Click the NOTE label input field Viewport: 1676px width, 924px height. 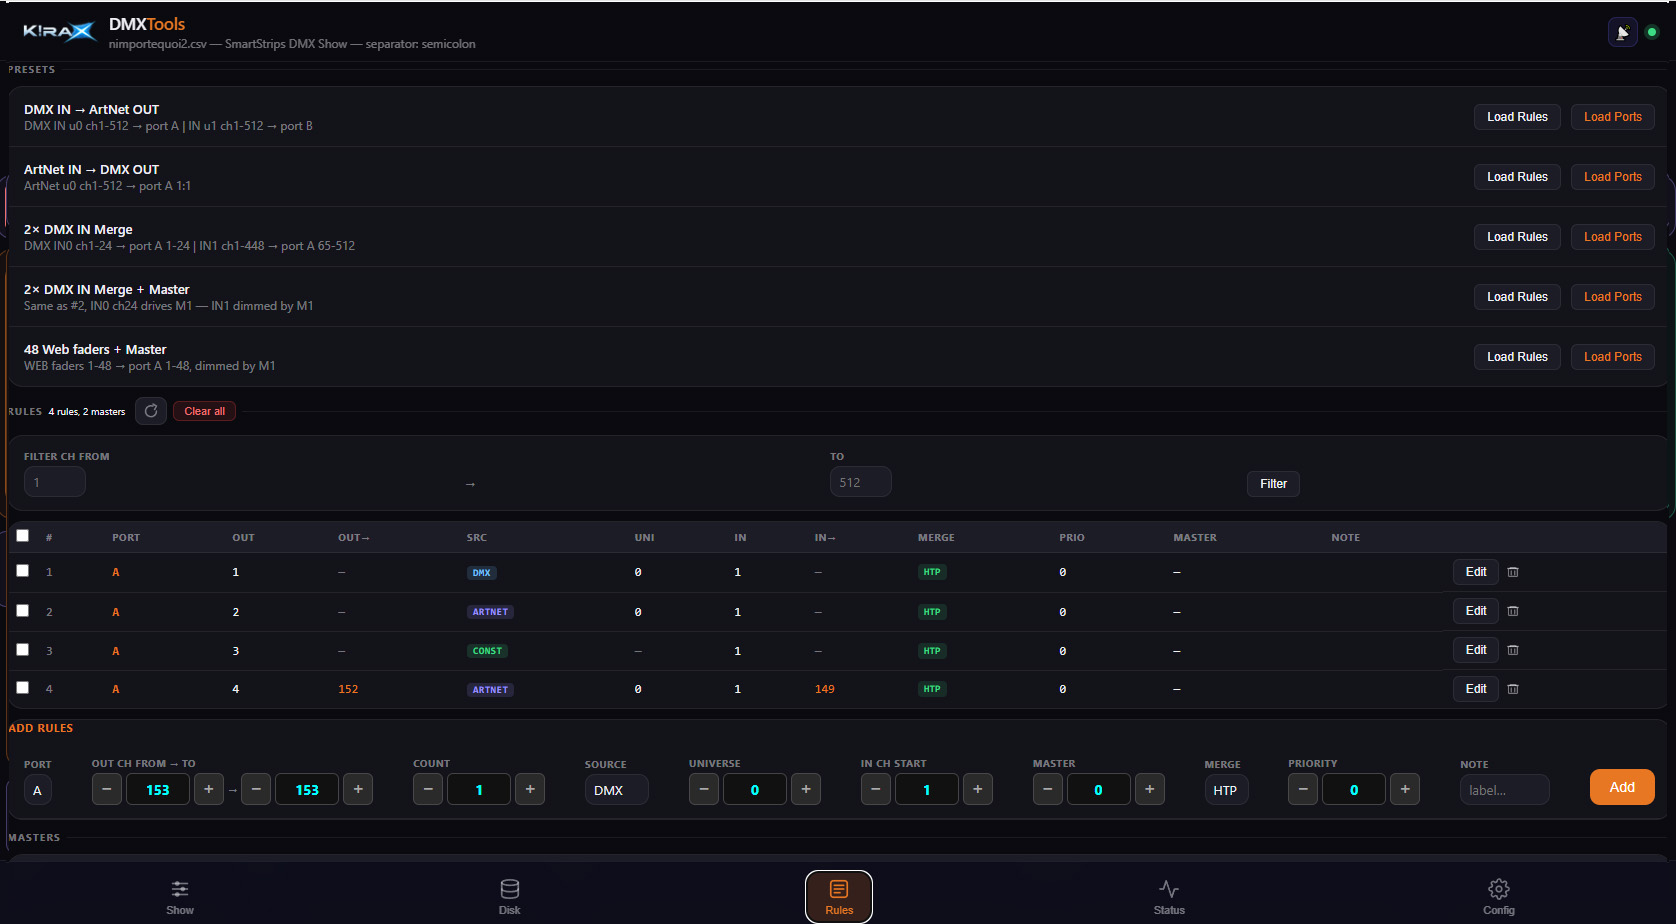click(x=1504, y=790)
